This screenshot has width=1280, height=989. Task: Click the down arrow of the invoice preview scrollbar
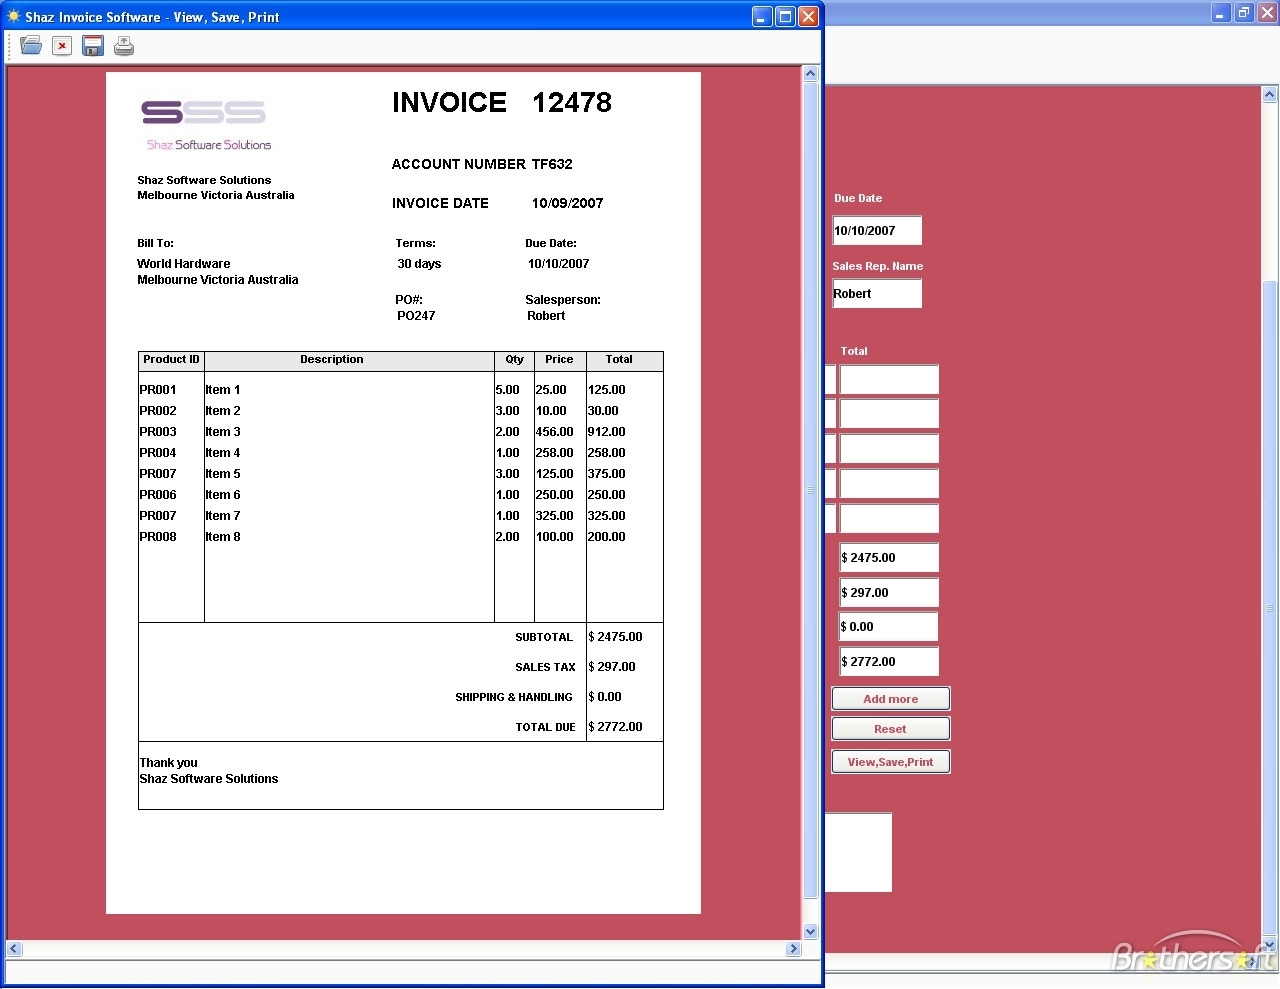pyautogui.click(x=810, y=930)
